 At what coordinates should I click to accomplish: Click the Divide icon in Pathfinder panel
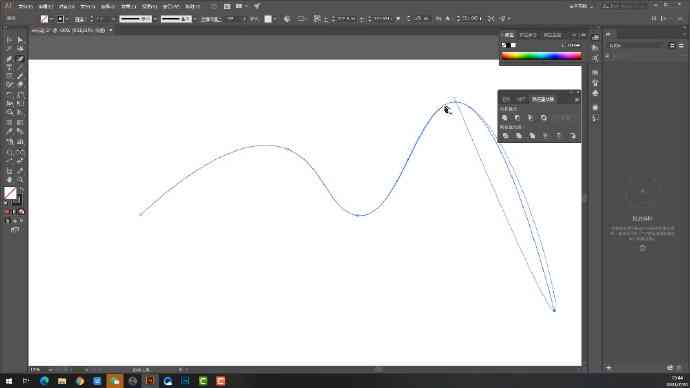506,136
